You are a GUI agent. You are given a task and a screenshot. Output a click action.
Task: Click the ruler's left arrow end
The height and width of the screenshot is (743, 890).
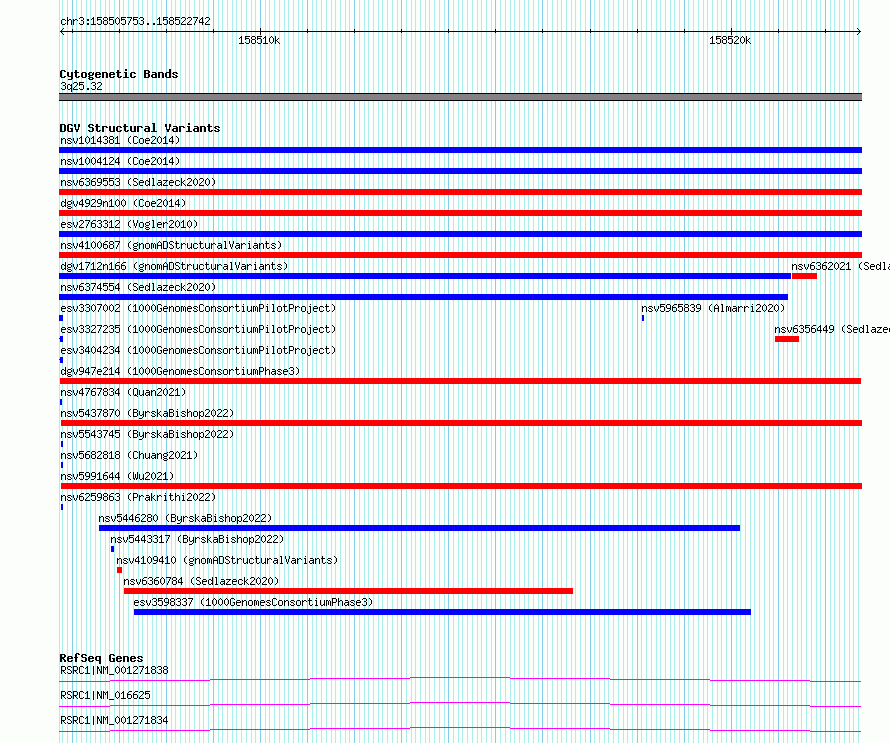pyautogui.click(x=62, y=32)
